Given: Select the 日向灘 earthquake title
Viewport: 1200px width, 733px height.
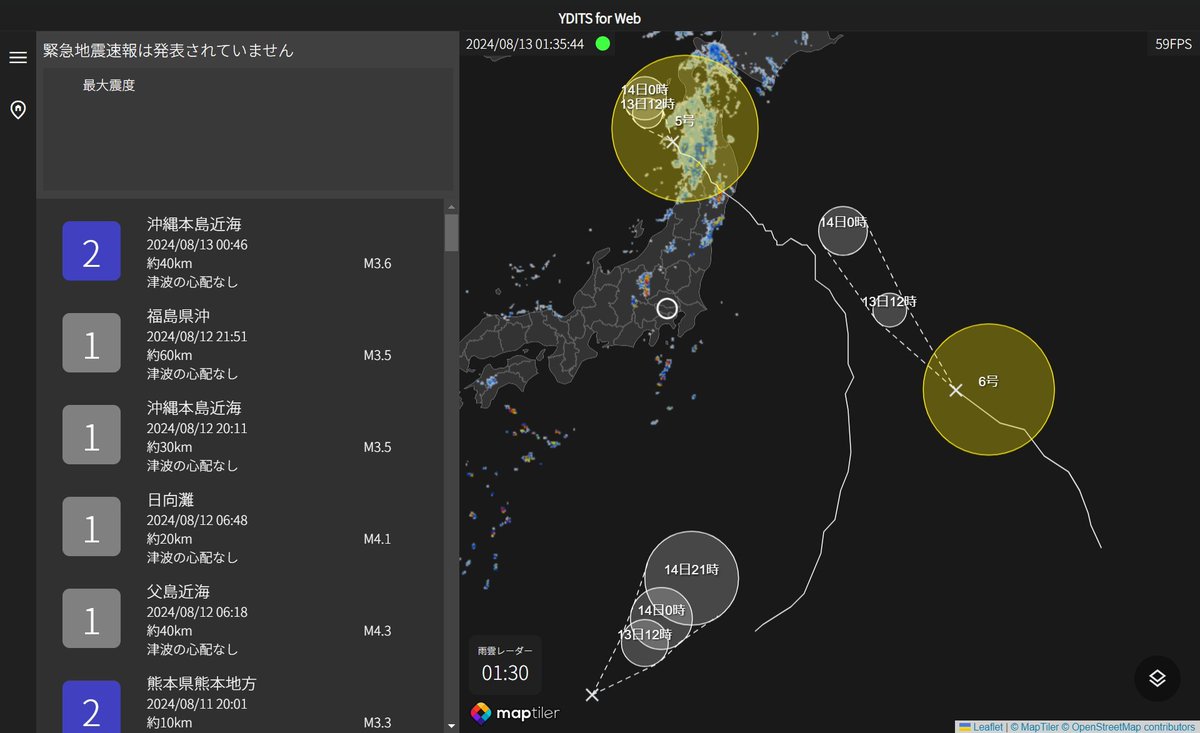Looking at the screenshot, I should click(x=170, y=500).
